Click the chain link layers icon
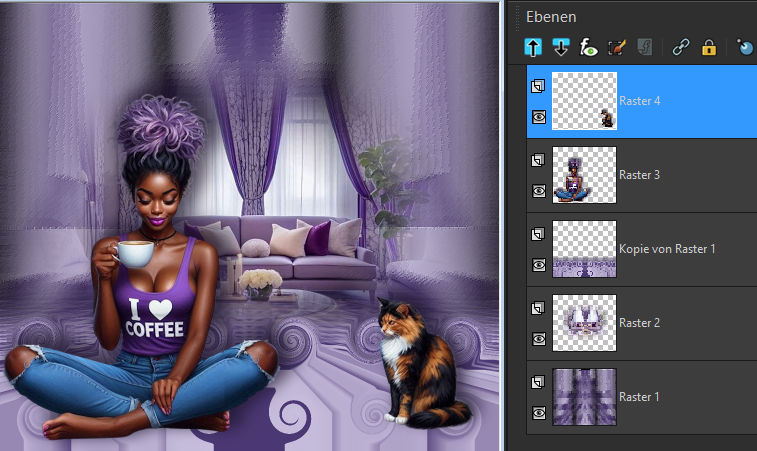 pos(681,47)
